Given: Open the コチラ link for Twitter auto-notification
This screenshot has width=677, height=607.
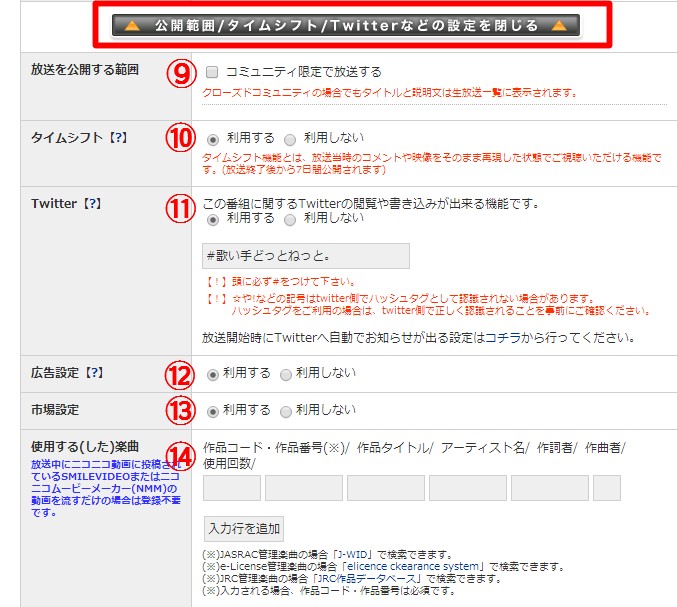Looking at the screenshot, I should [500, 339].
